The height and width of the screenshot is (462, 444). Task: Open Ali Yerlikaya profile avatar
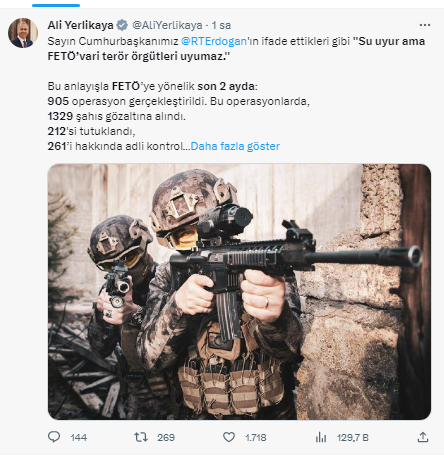(23, 33)
